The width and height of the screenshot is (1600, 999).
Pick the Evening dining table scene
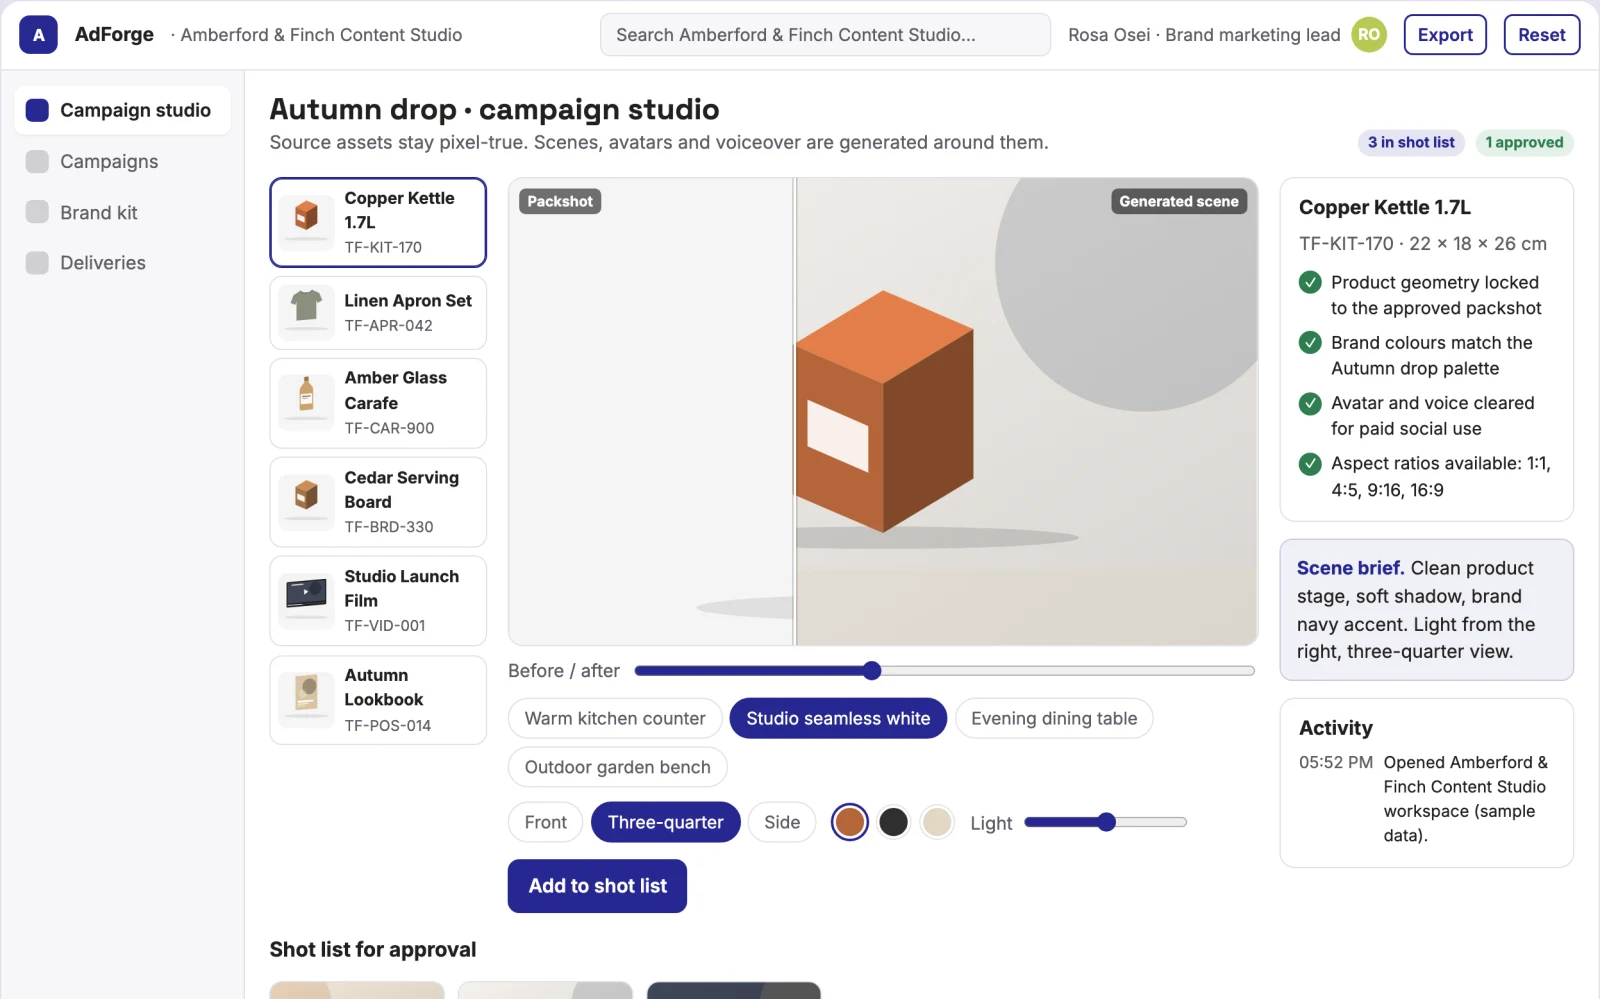coord(1054,719)
